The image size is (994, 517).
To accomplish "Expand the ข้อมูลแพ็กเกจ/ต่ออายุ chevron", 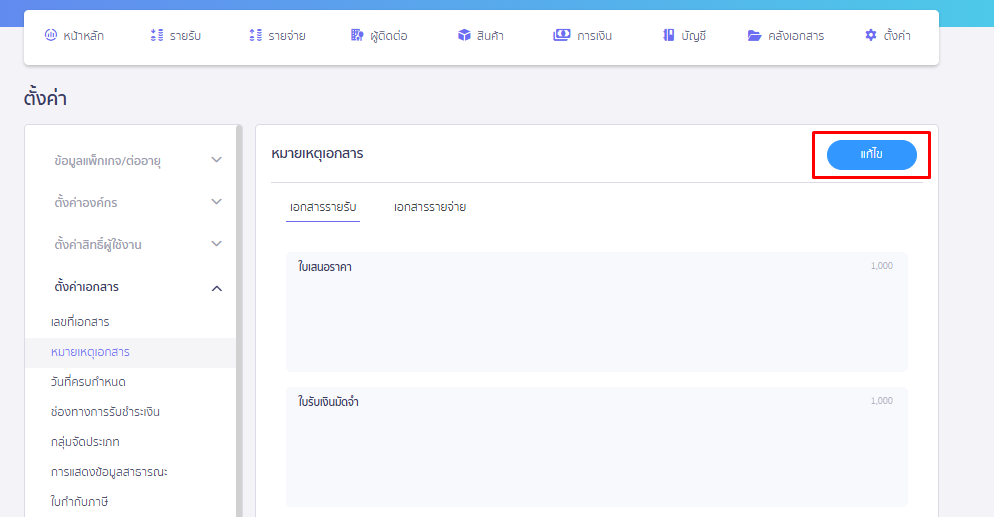I will click(x=216, y=160).
